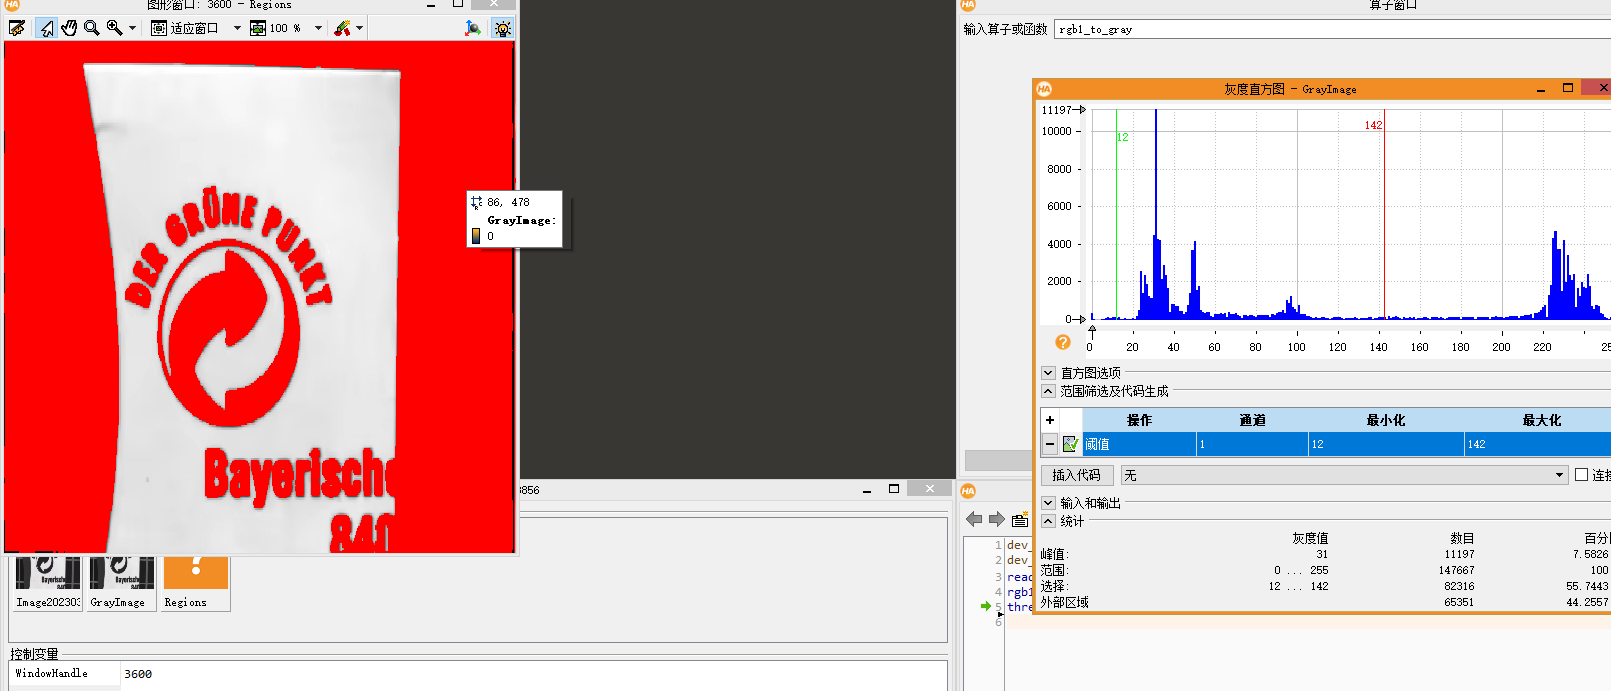Click the histogram help question icon
The image size is (1611, 691).
1063,342
